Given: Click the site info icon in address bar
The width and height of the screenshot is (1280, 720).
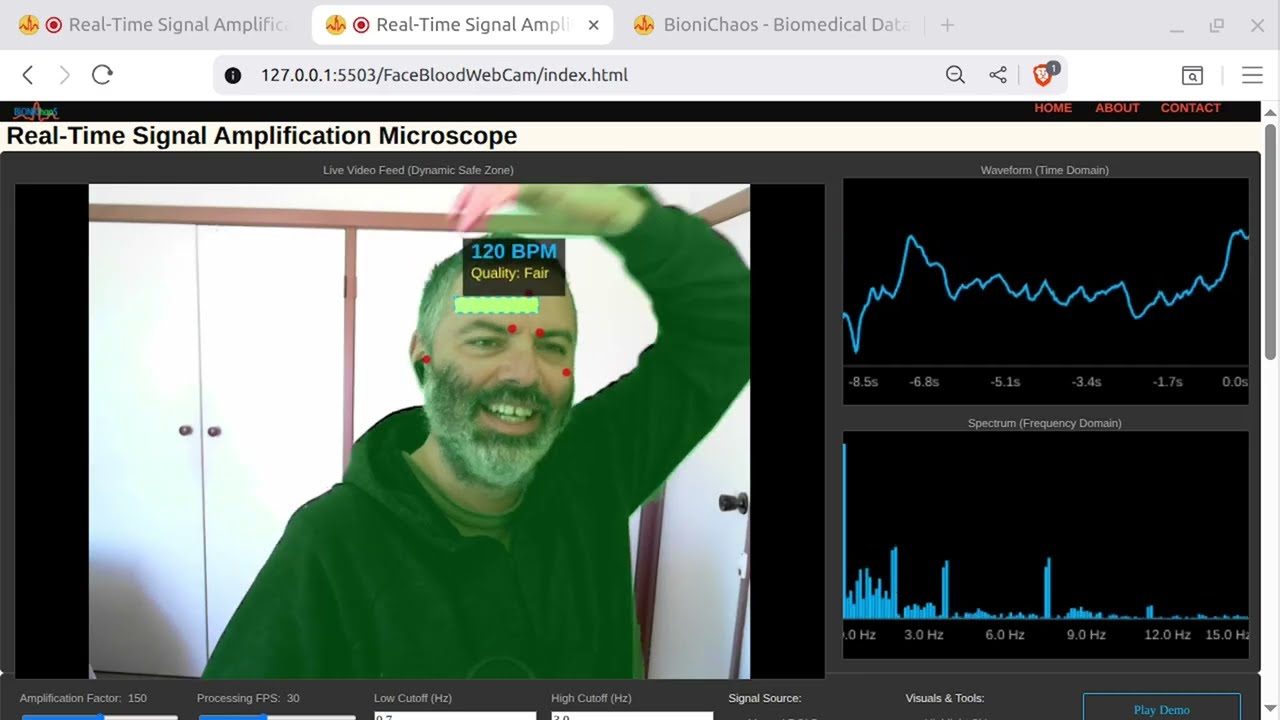Looking at the screenshot, I should coord(233,75).
